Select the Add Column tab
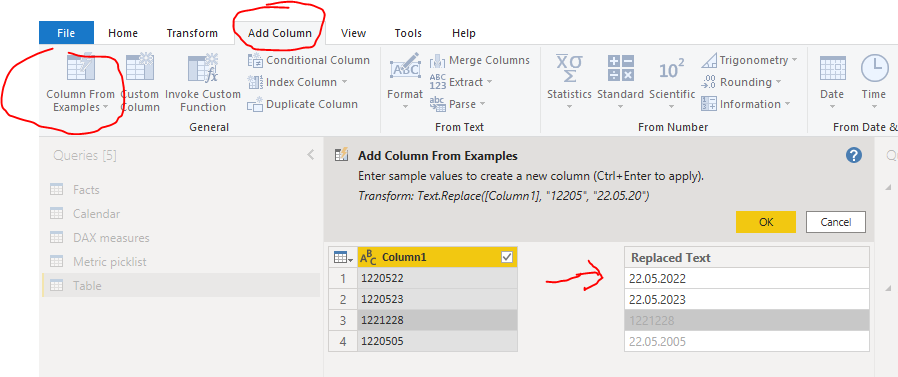 [x=279, y=33]
